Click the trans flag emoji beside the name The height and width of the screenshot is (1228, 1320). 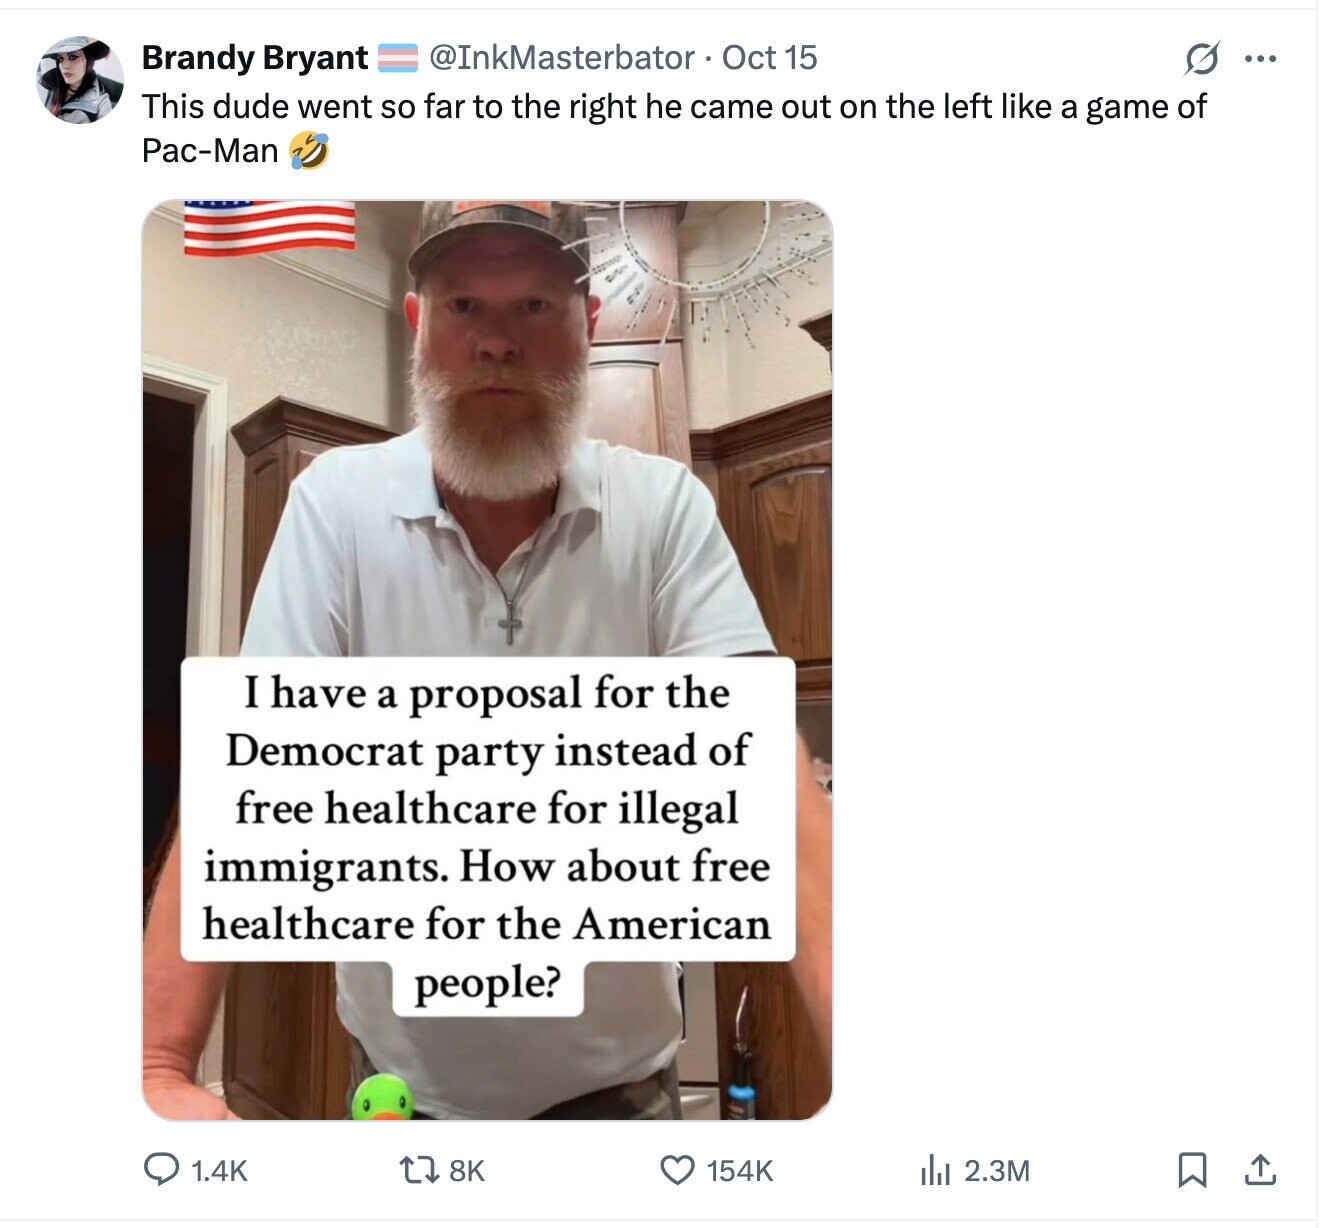[397, 59]
